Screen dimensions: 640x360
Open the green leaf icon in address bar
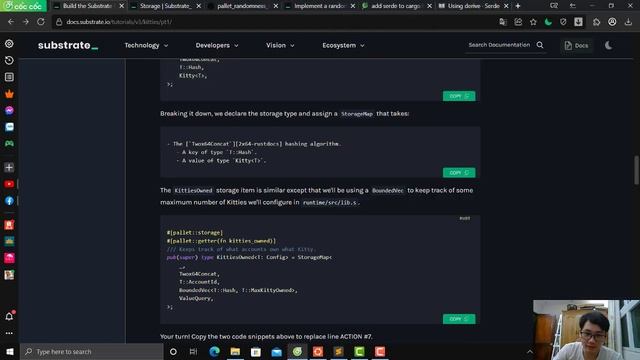click(x=548, y=22)
